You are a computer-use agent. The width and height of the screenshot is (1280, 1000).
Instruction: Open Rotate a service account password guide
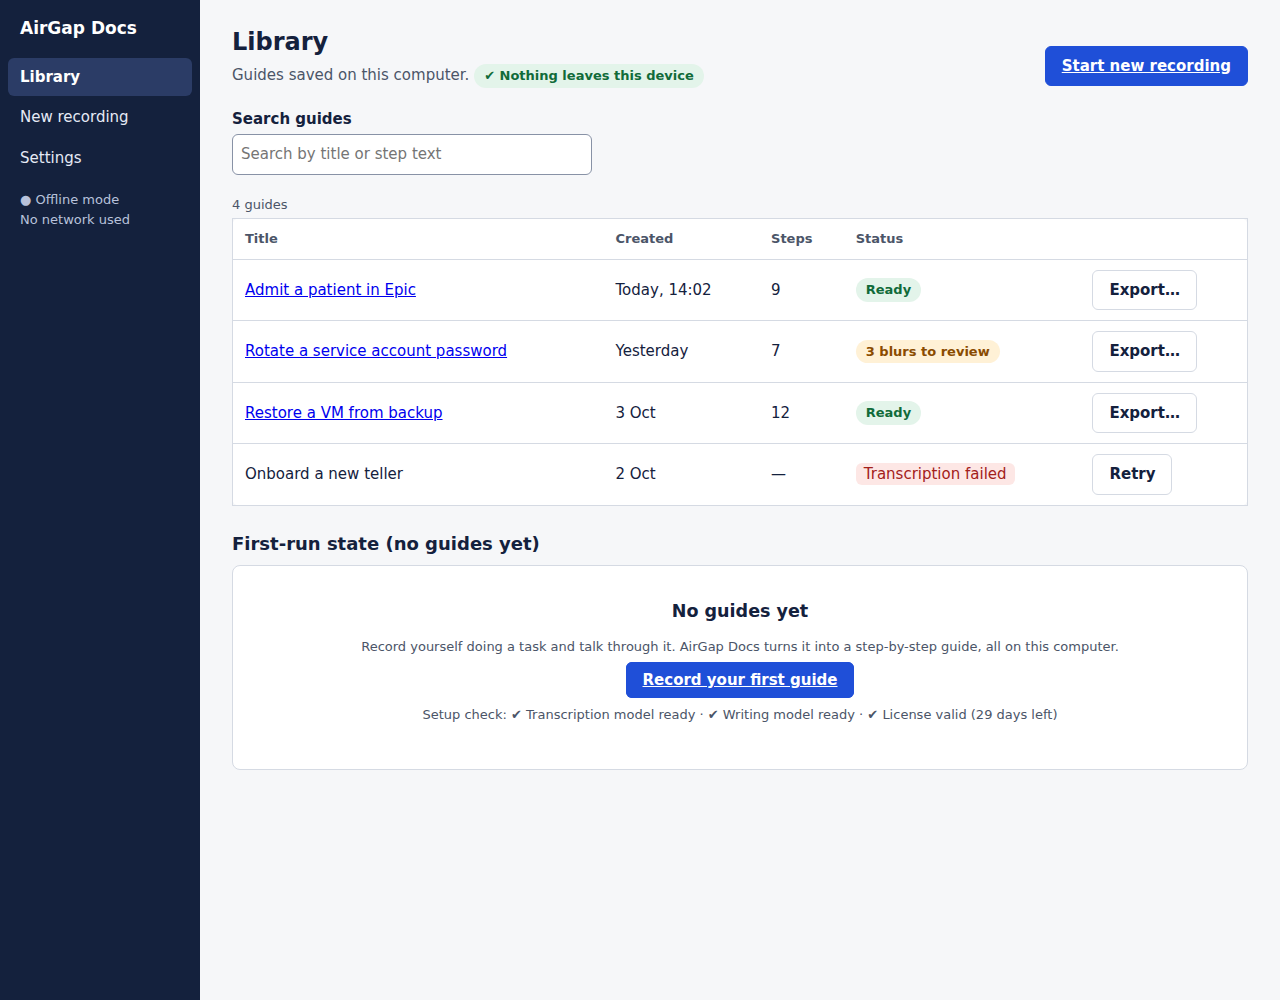[376, 351]
